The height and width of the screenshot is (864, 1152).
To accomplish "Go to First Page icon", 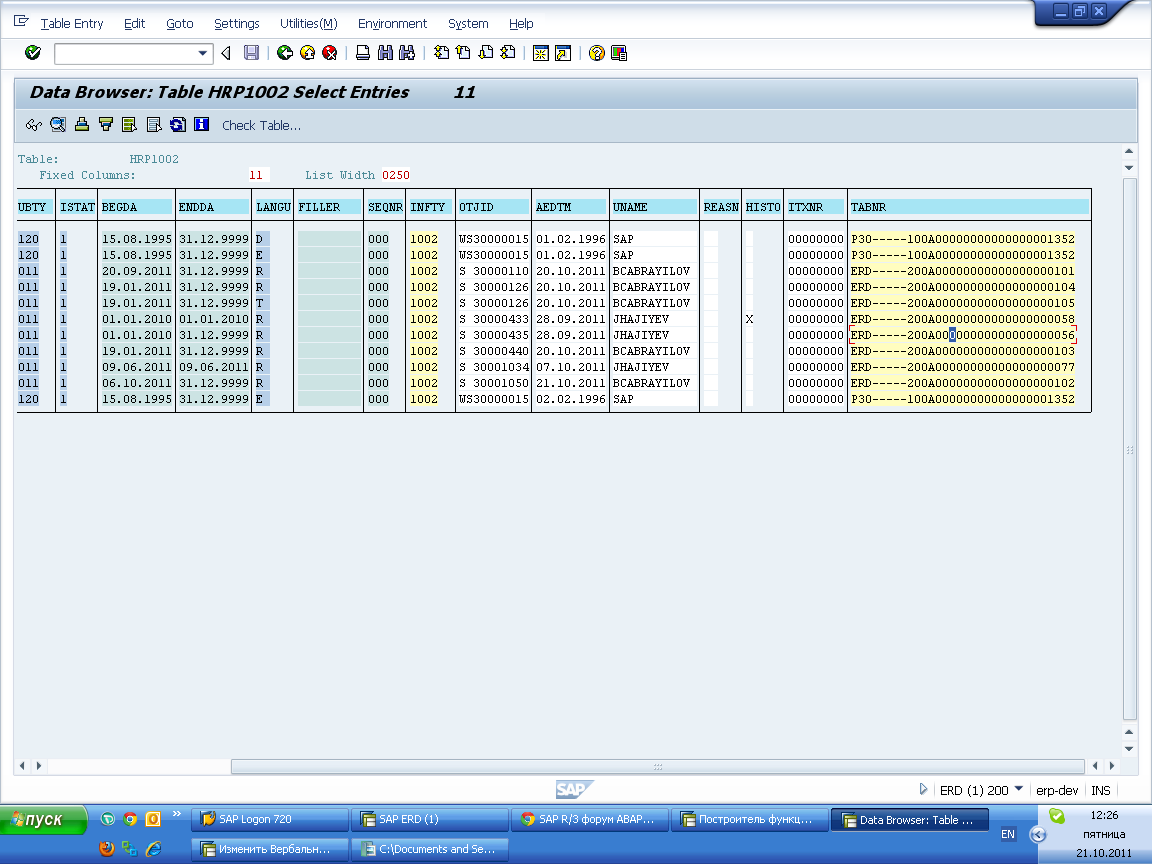I will pyautogui.click(x=441, y=53).
